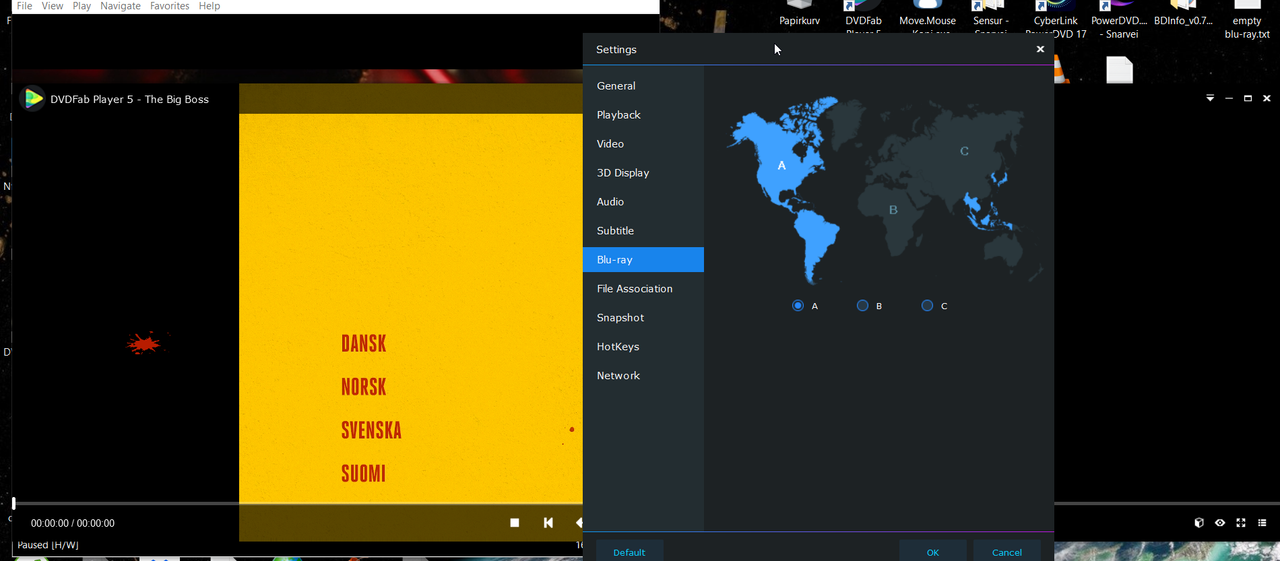The image size is (1280, 561).
Task: Click region A on the world map
Action: coord(782,166)
